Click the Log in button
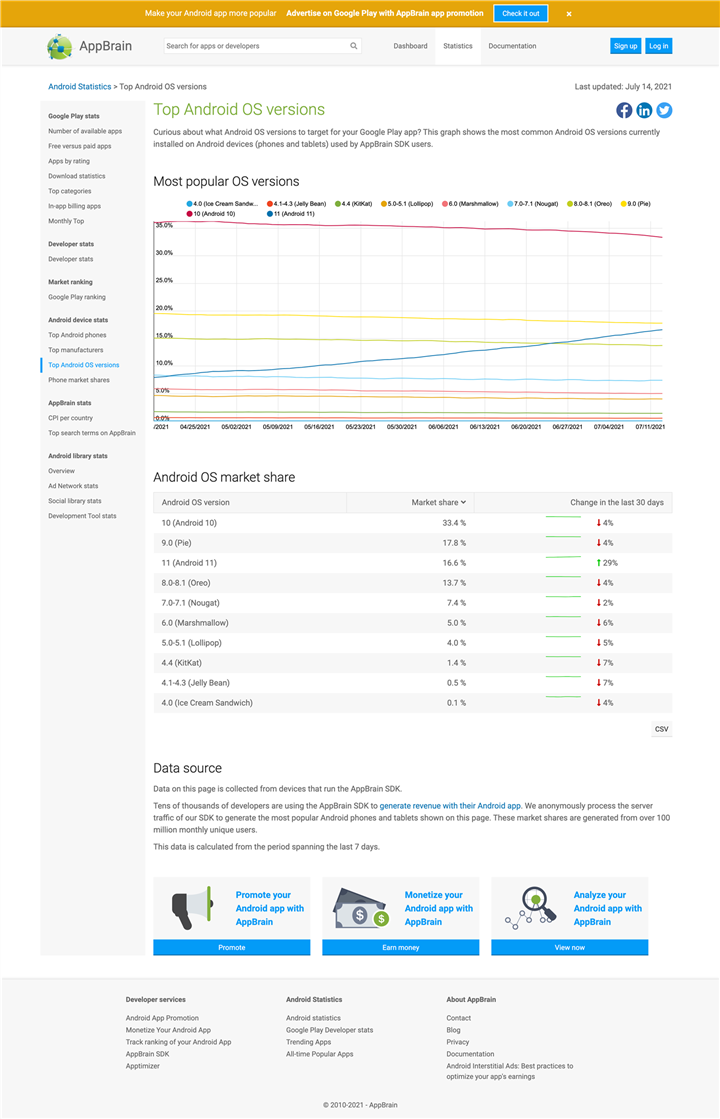 pos(659,46)
